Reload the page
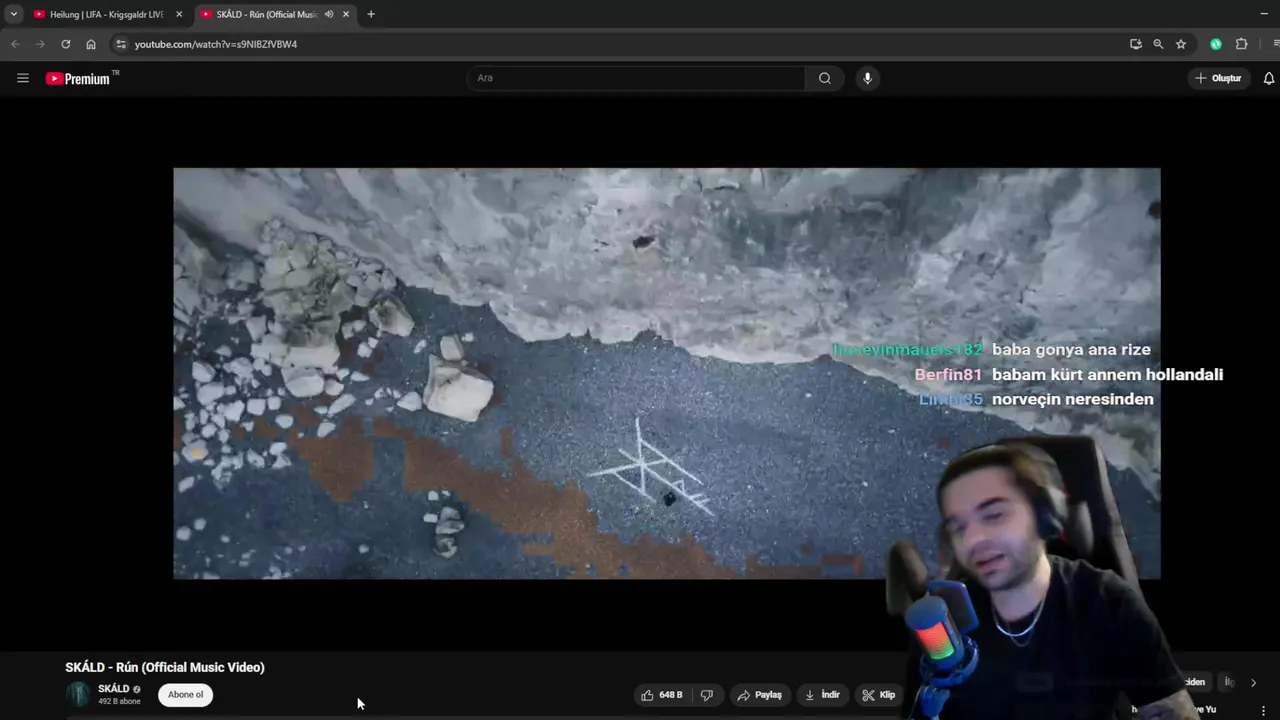Image resolution: width=1280 pixels, height=720 pixels. coord(66,44)
